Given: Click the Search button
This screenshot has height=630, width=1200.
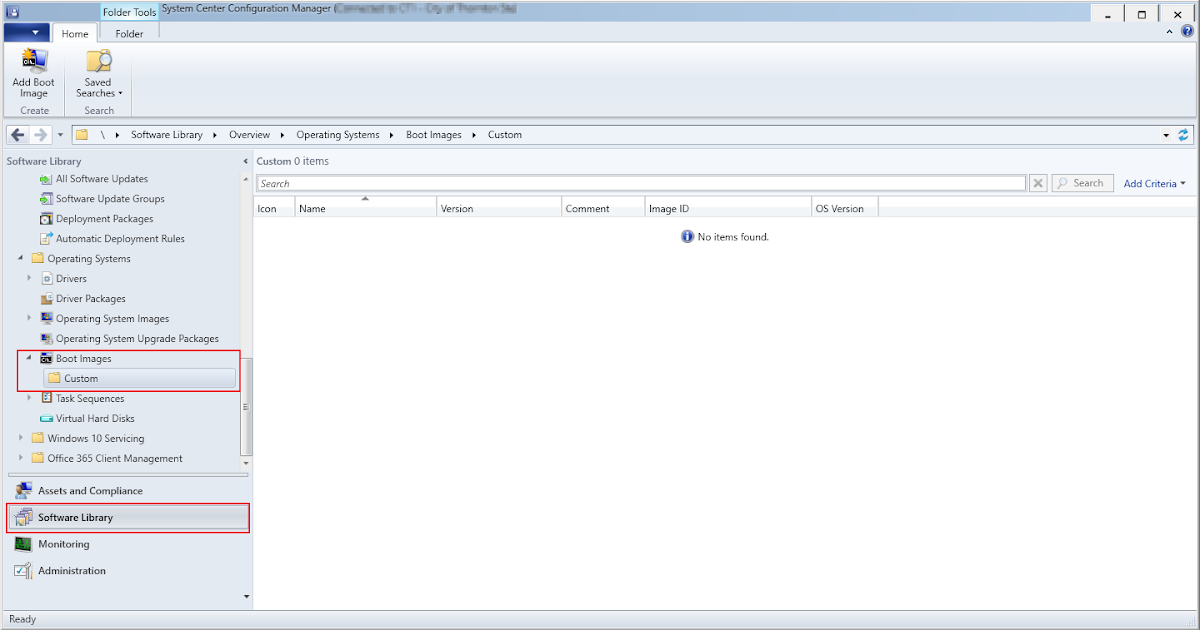Looking at the screenshot, I should pos(1082,182).
